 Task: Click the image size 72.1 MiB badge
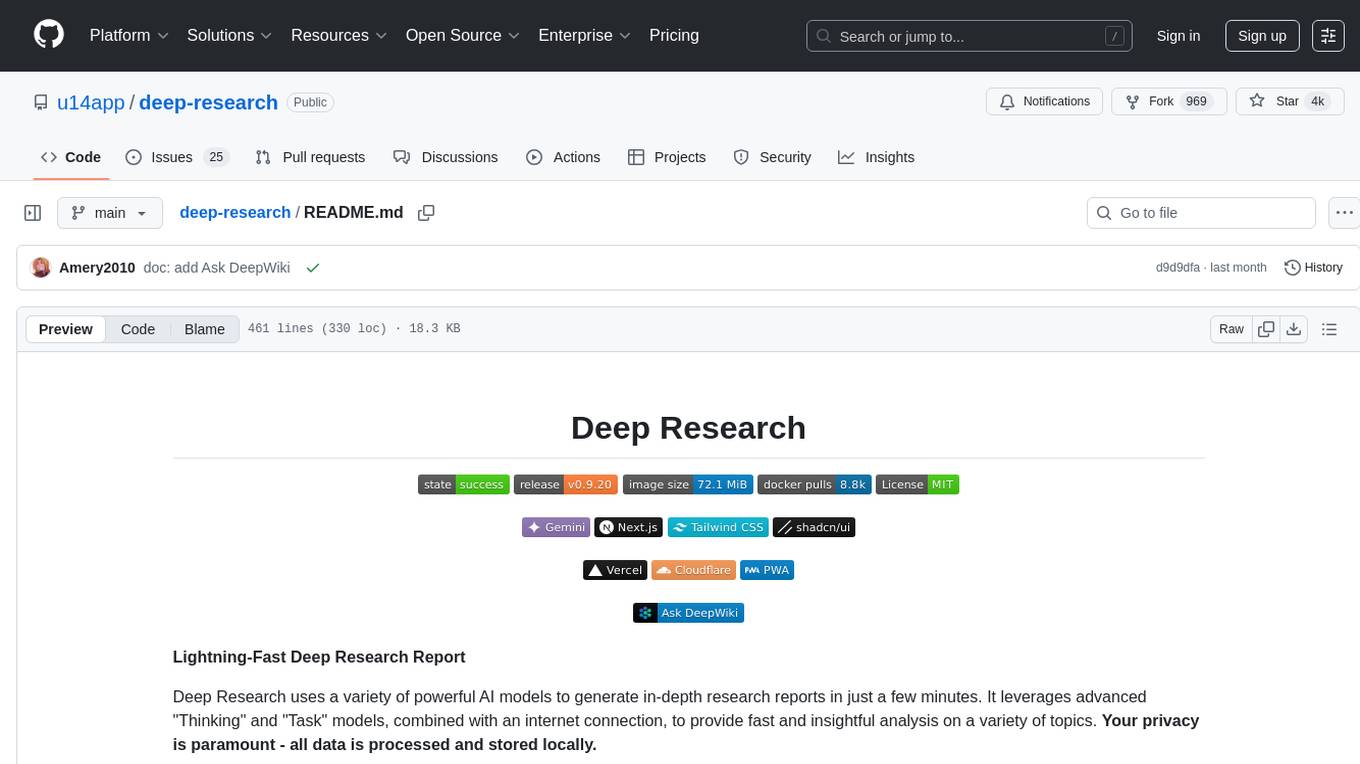click(x=688, y=484)
